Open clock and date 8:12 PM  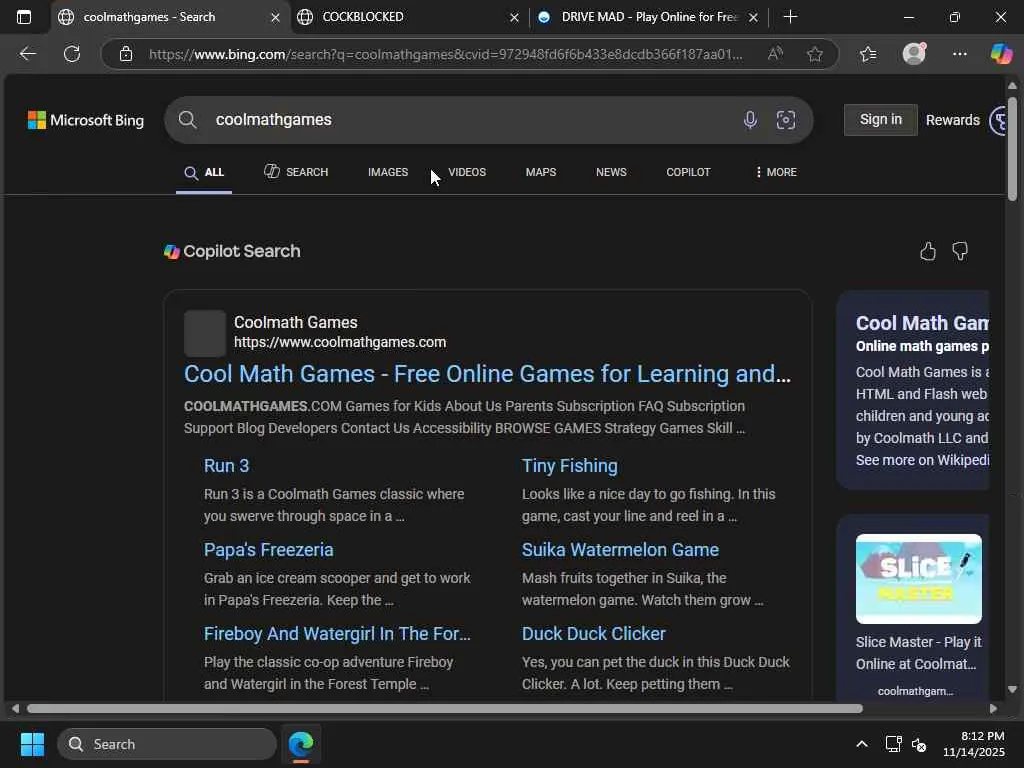pos(974,744)
